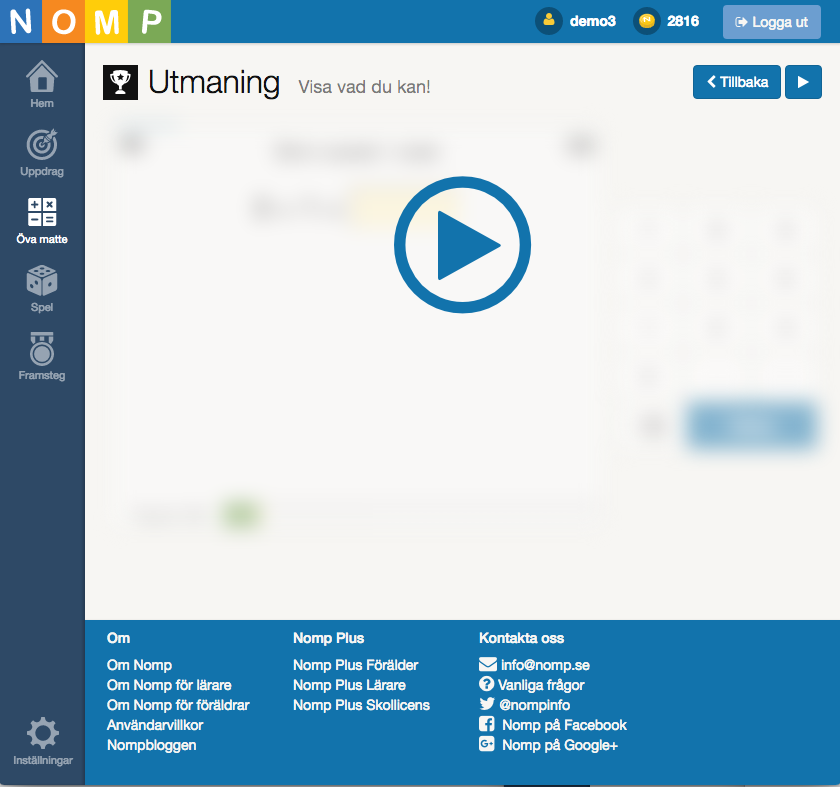The height and width of the screenshot is (787, 840).
Task: Click the question mark help icon
Action: [486, 684]
